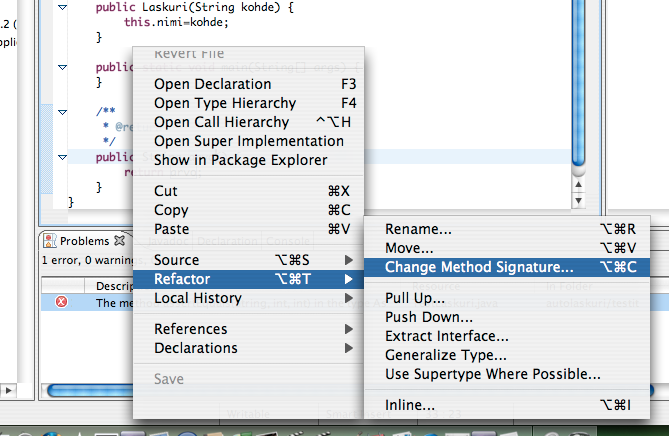669x436 pixels.
Task: Select Show in Package Explorer
Action: (249, 160)
